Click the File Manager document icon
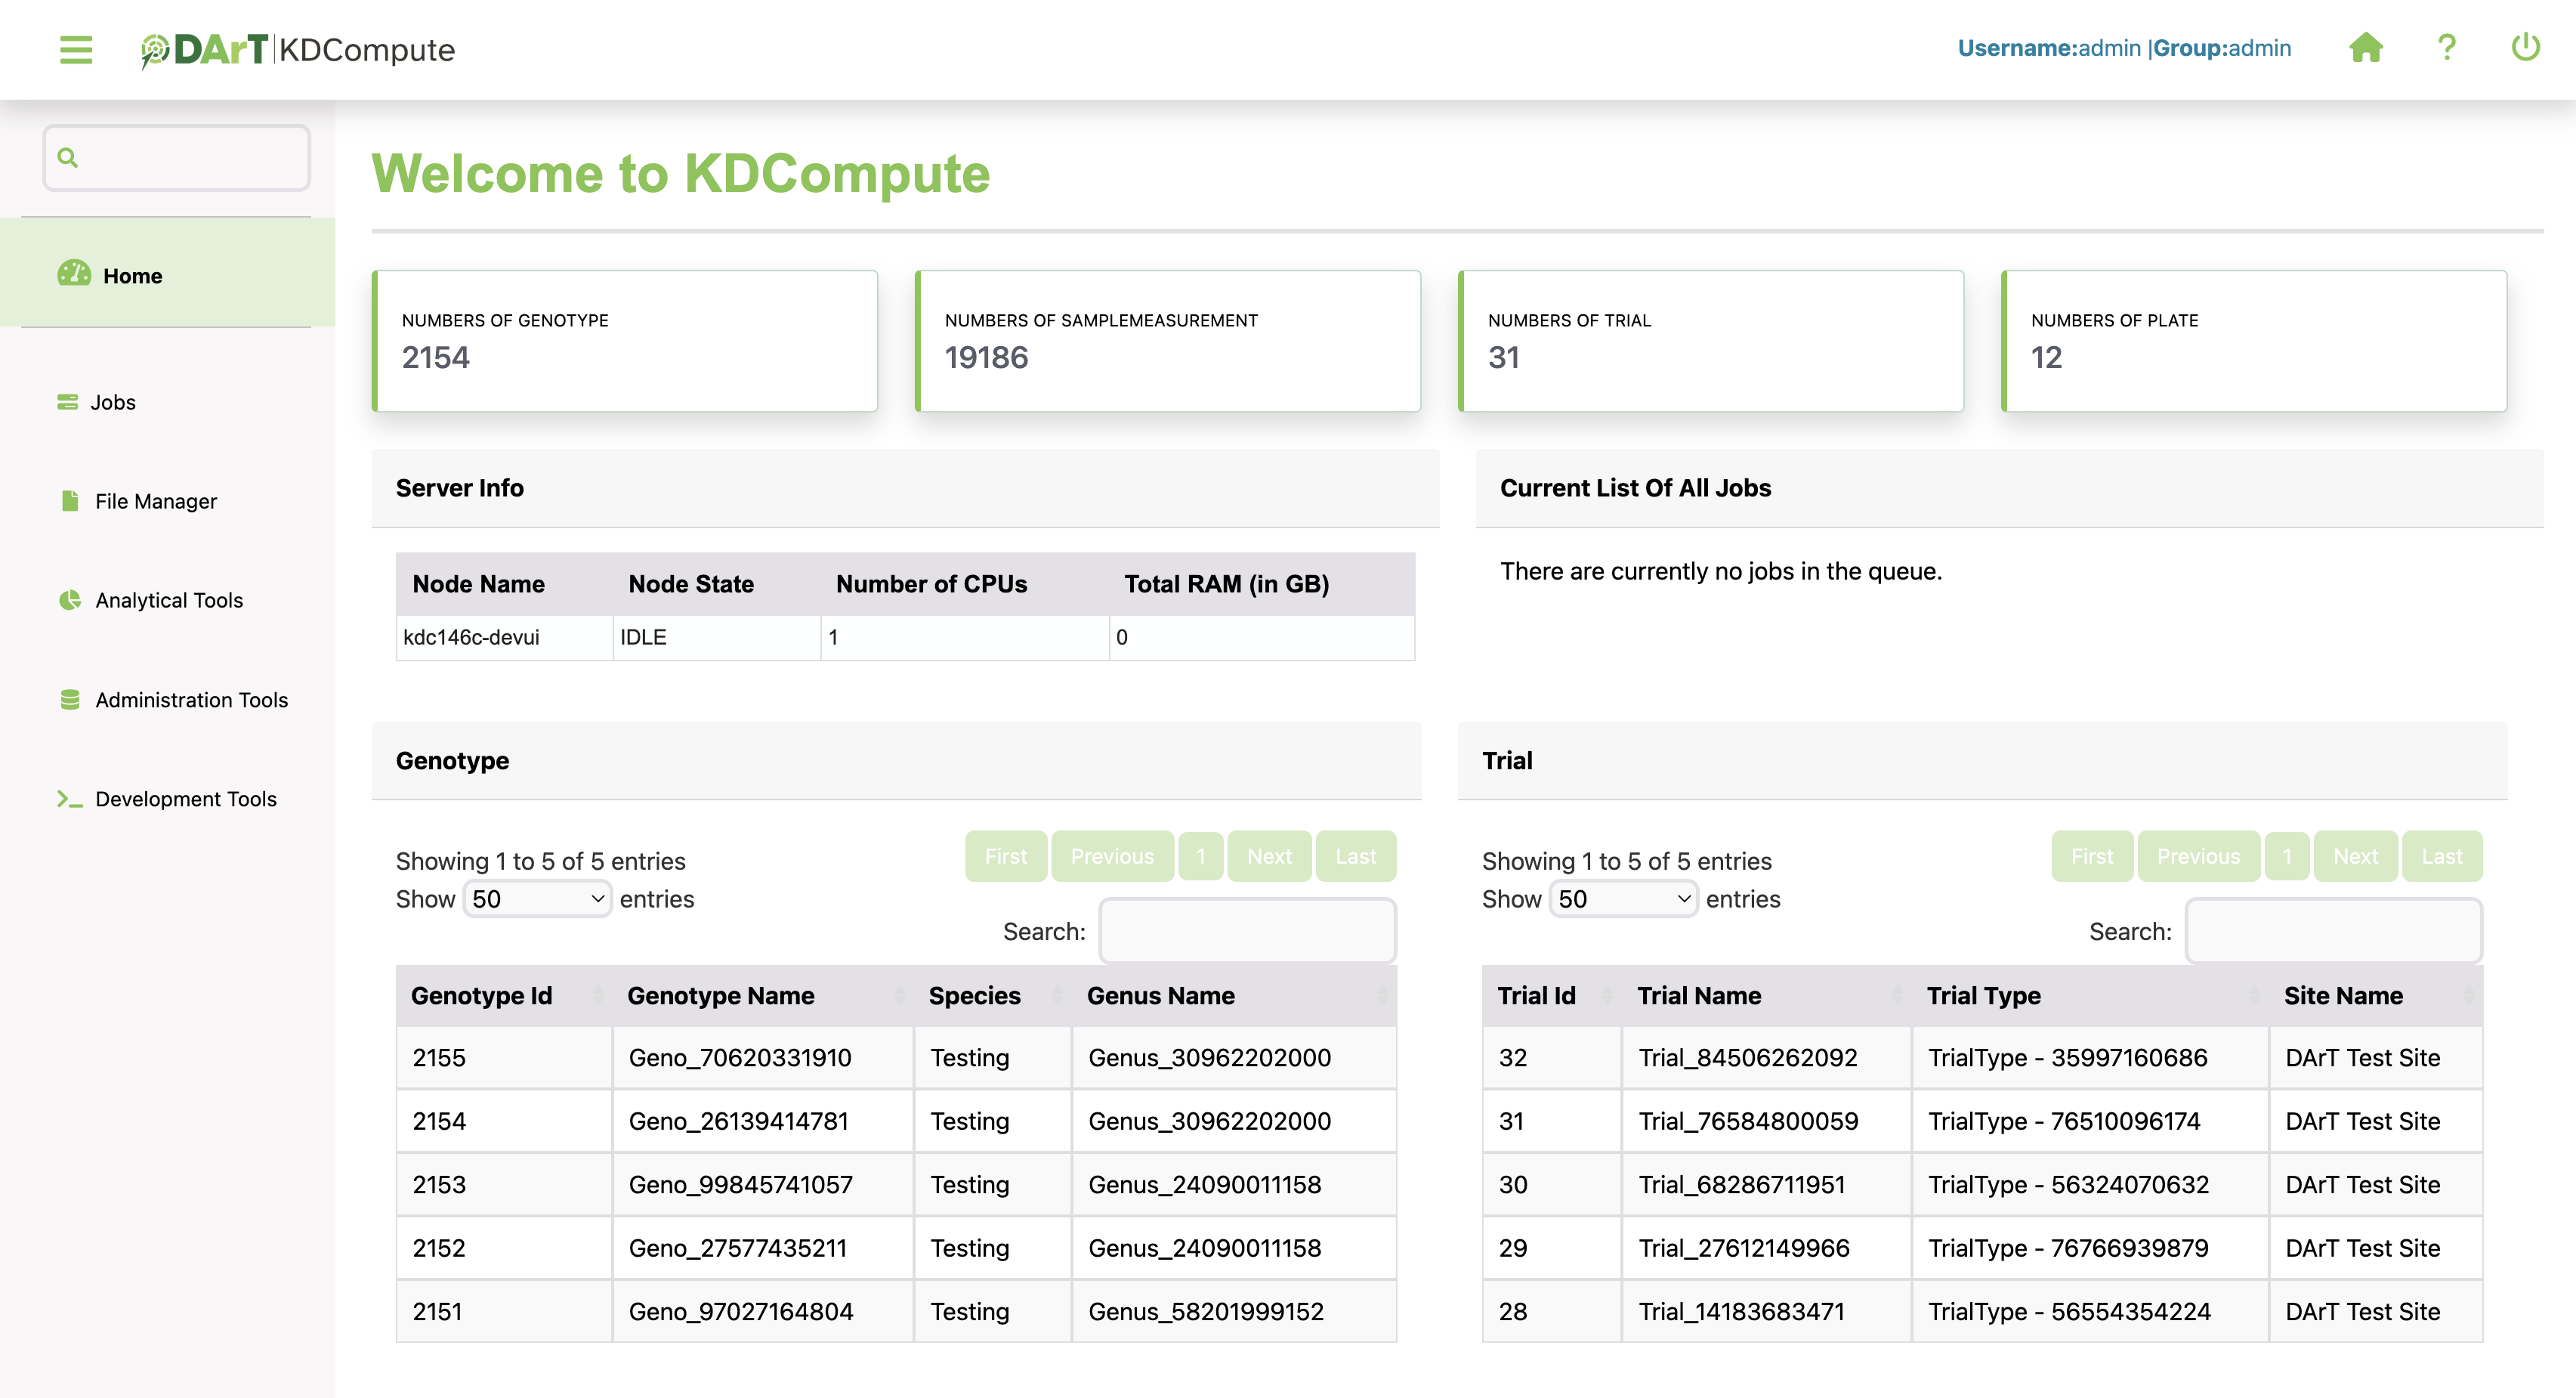 pos(69,501)
